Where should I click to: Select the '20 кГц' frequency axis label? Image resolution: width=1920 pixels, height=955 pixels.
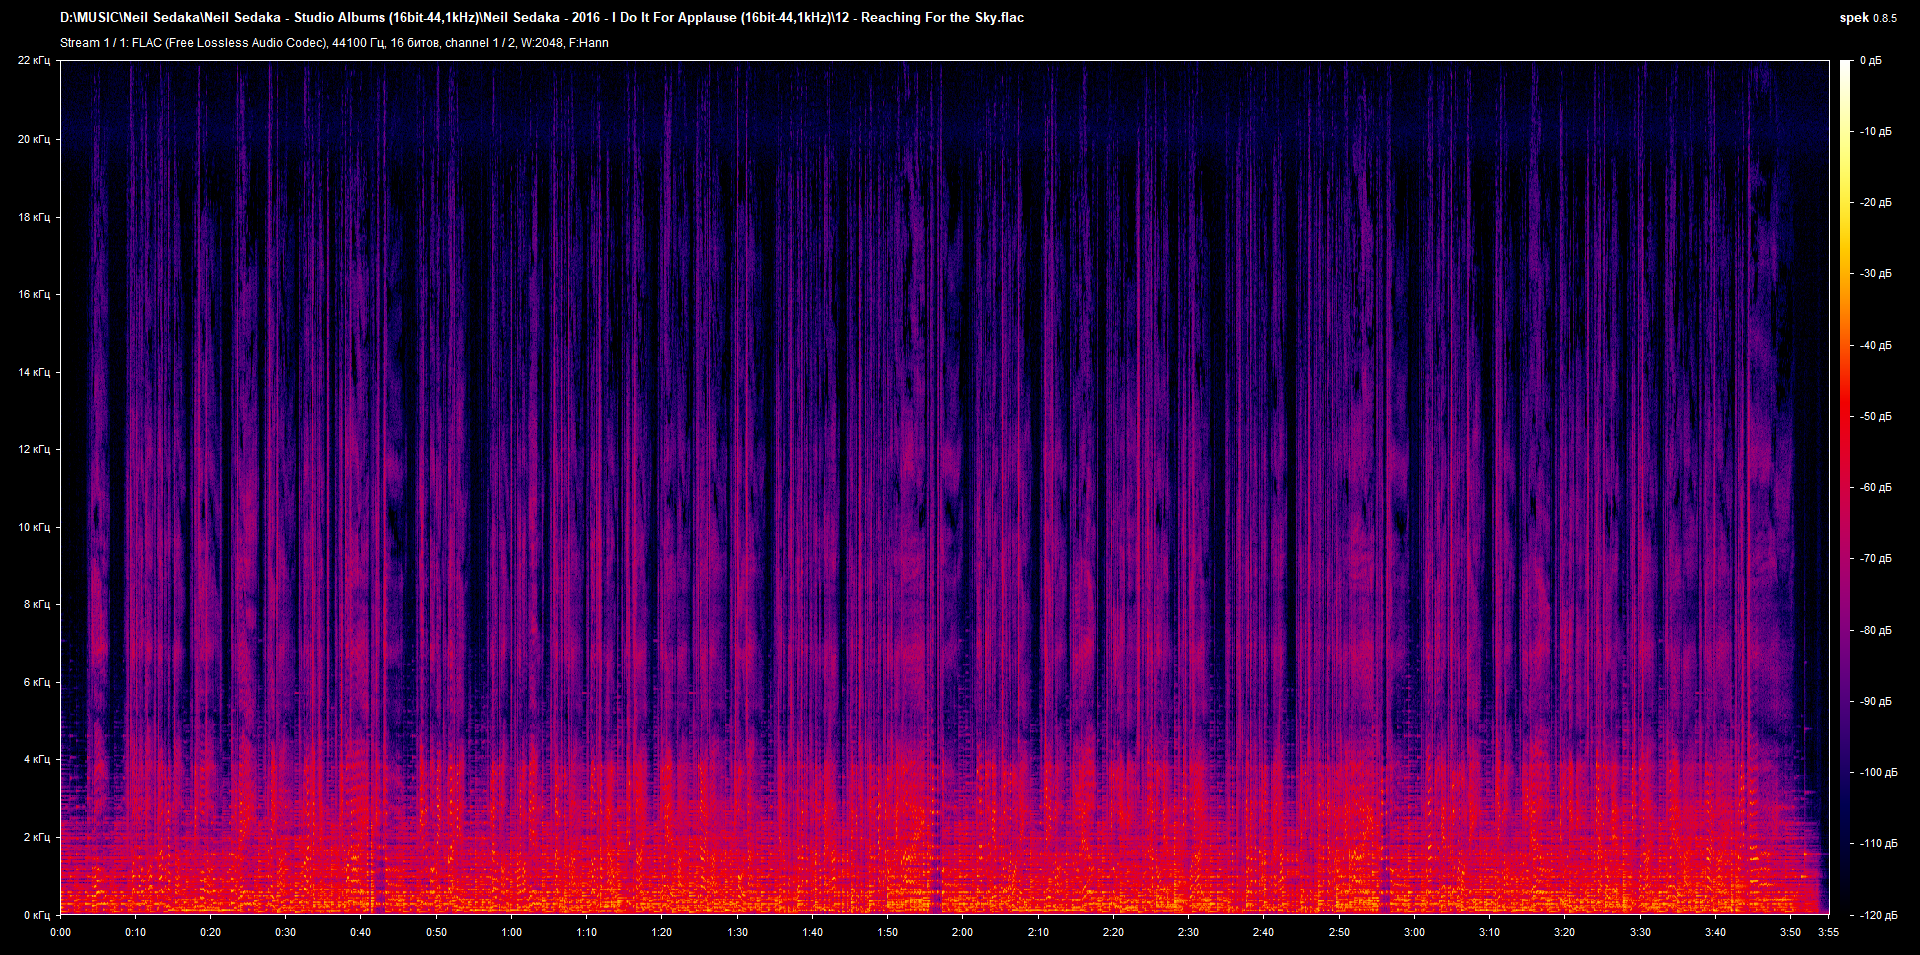coord(34,139)
